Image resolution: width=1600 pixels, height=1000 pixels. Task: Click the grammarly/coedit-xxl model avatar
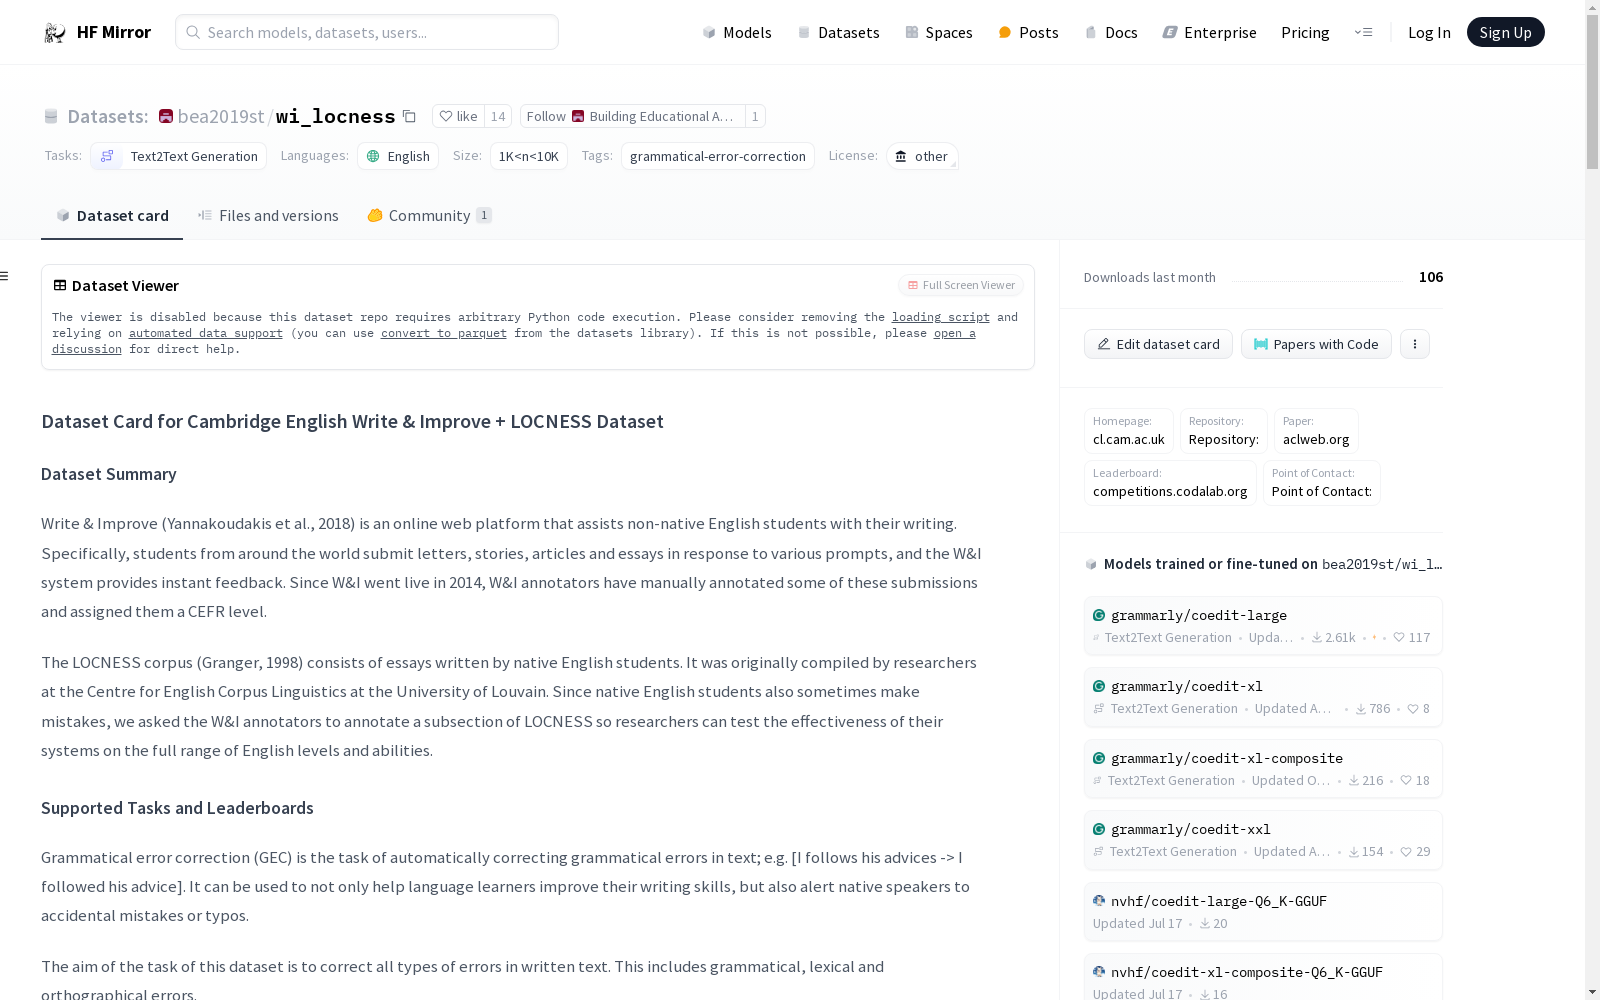coord(1099,829)
